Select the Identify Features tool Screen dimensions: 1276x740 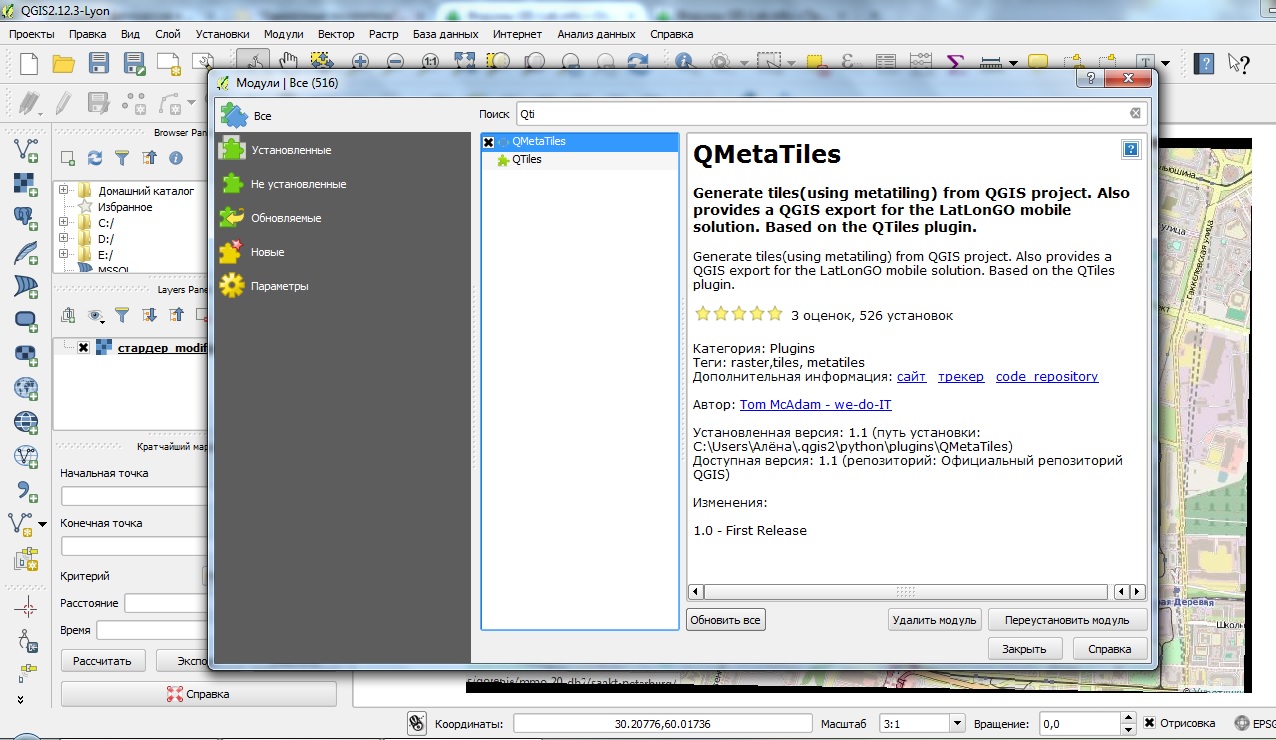pos(685,63)
